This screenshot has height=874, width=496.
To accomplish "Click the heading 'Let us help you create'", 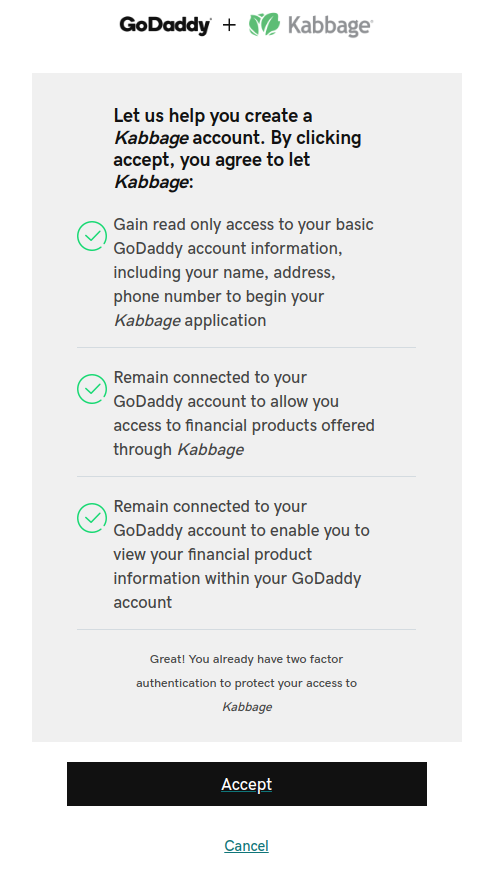I will pyautogui.click(x=237, y=149).
